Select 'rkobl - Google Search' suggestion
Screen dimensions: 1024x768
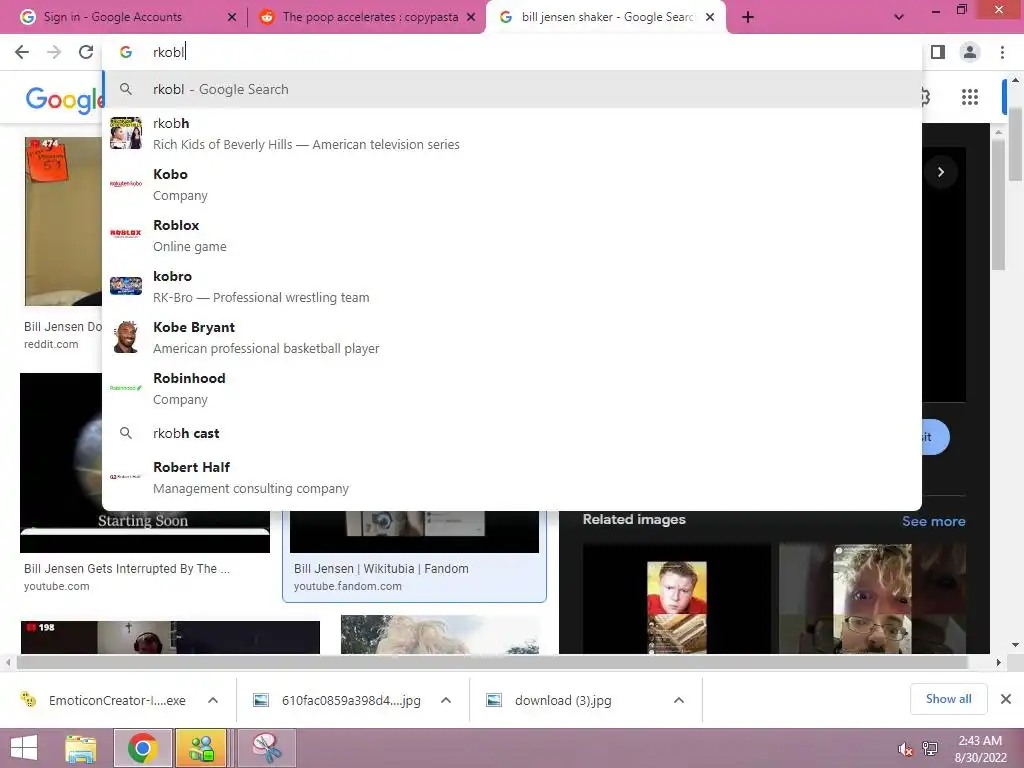[x=512, y=89]
